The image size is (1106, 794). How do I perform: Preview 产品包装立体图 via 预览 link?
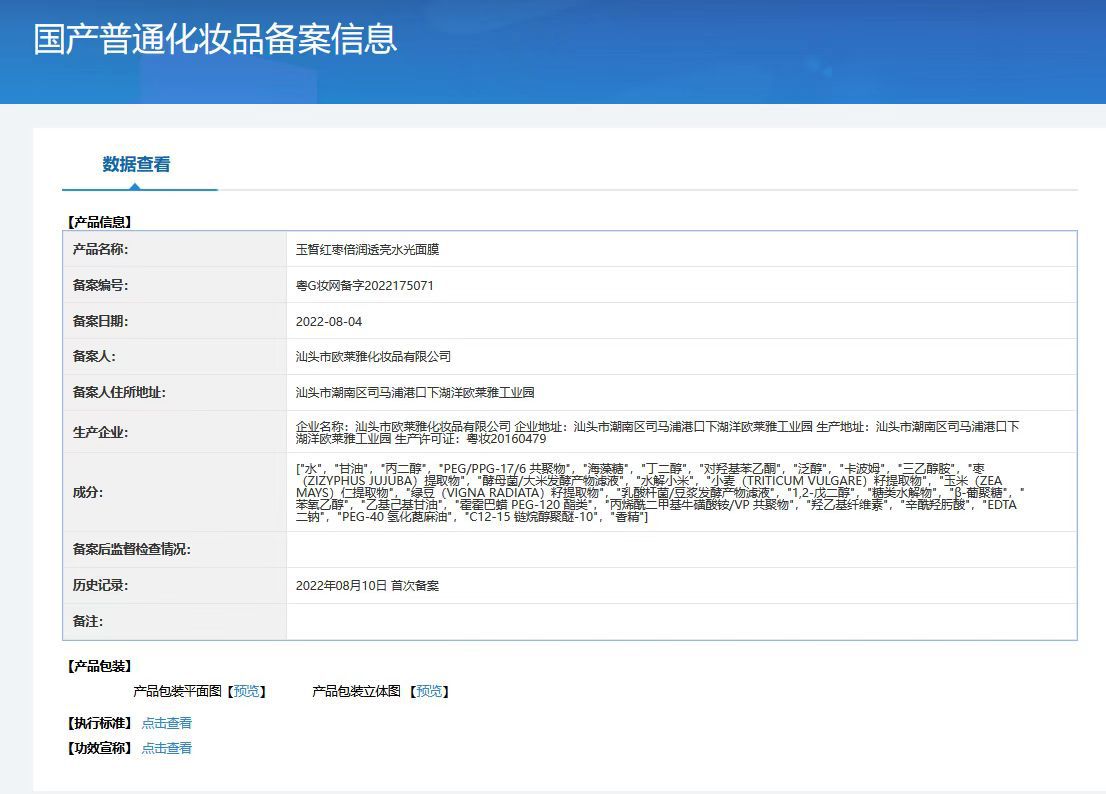[429, 691]
